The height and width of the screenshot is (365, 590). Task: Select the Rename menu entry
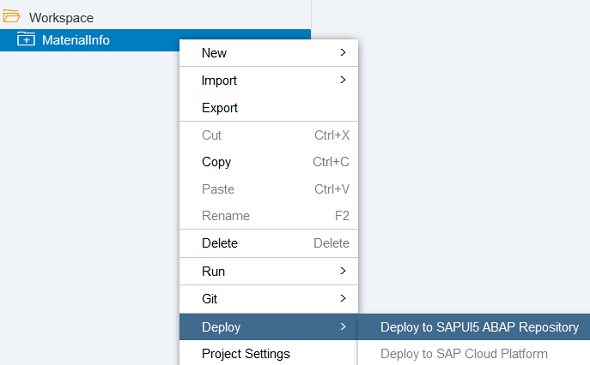[x=269, y=216]
